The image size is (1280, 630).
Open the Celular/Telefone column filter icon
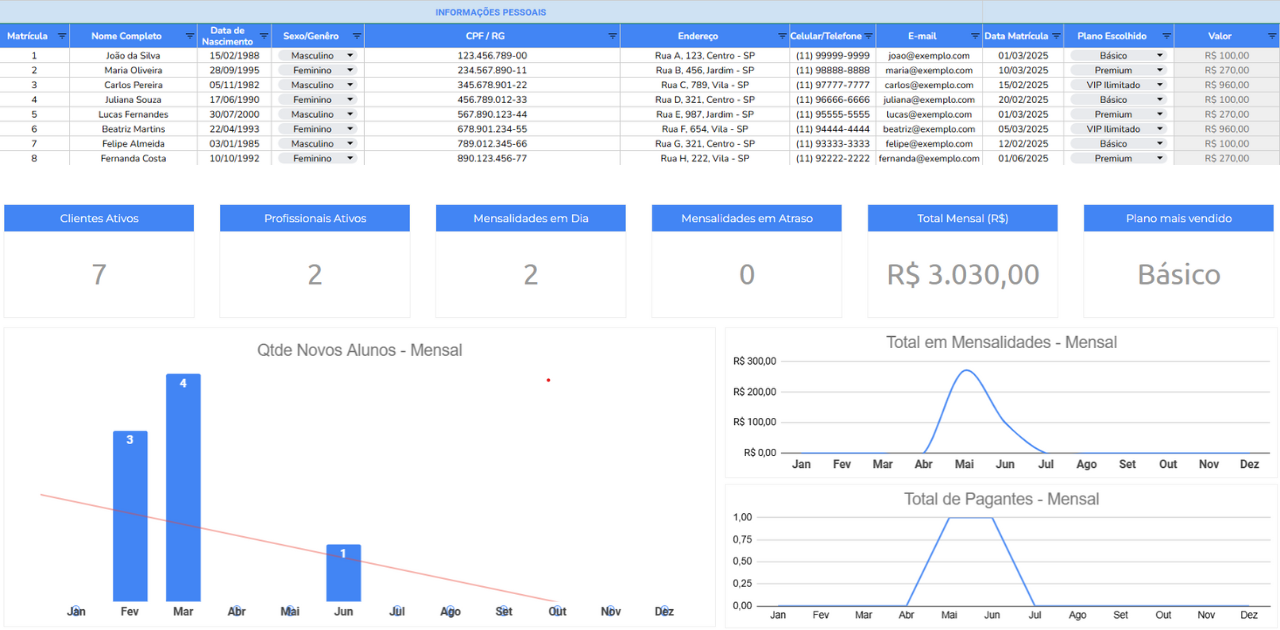[869, 36]
